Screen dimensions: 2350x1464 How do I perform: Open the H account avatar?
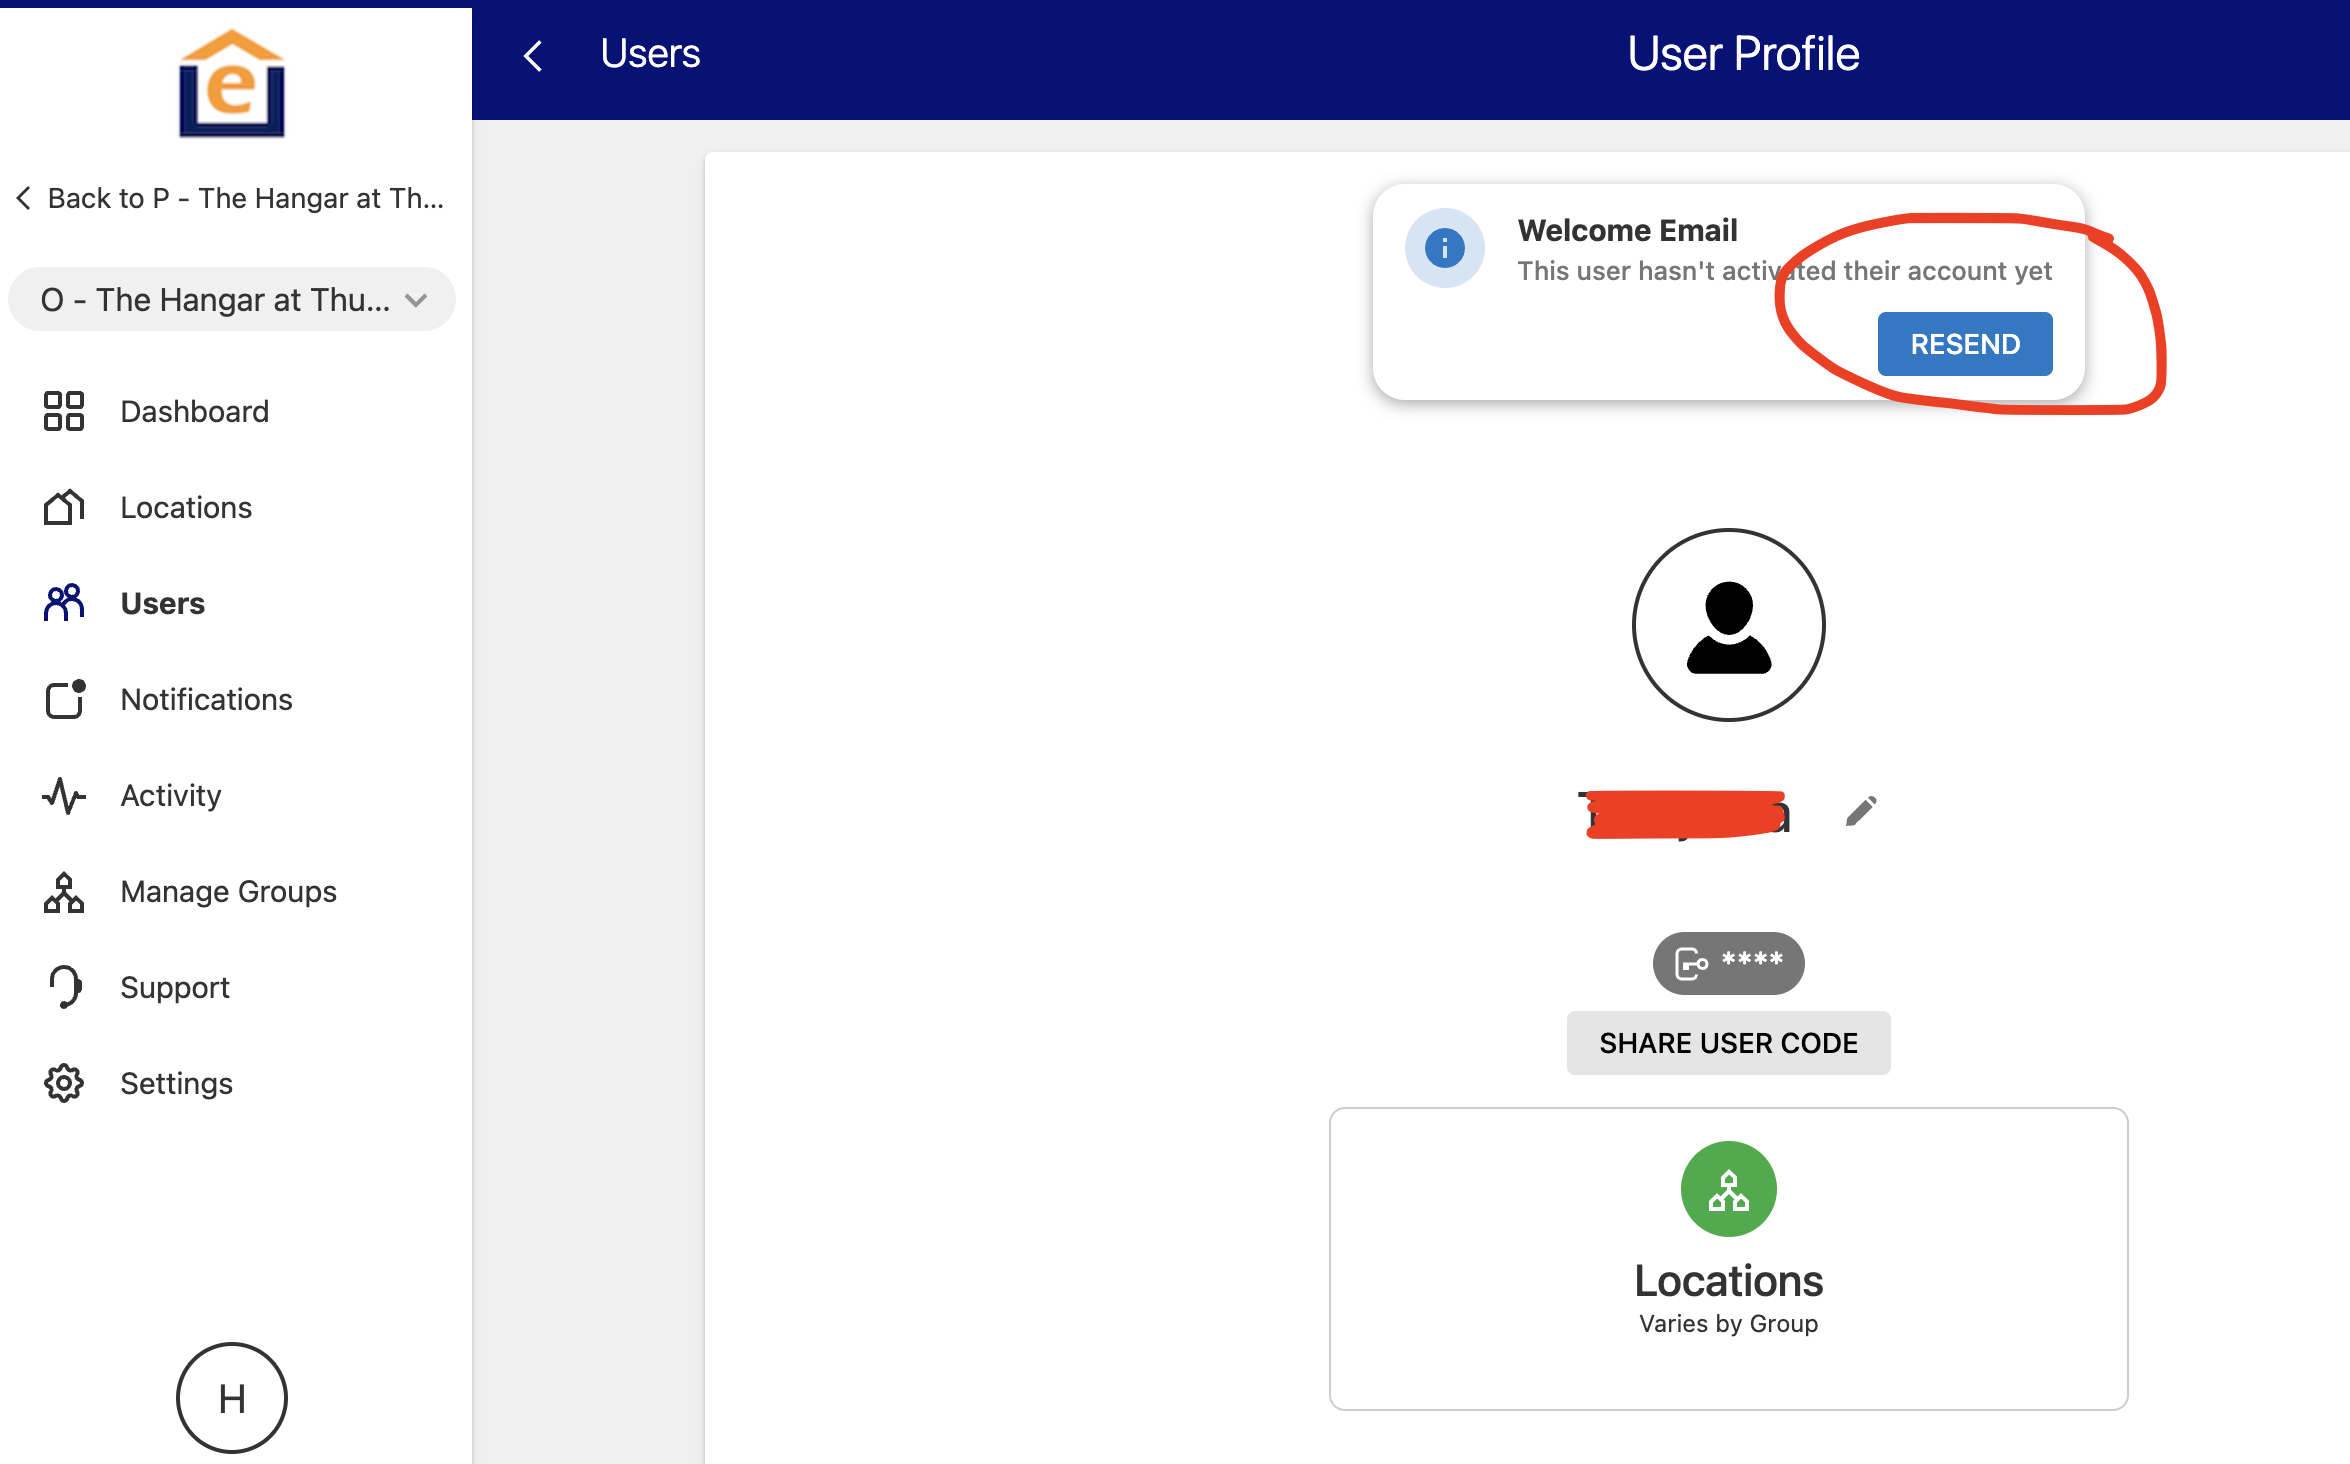232,1398
